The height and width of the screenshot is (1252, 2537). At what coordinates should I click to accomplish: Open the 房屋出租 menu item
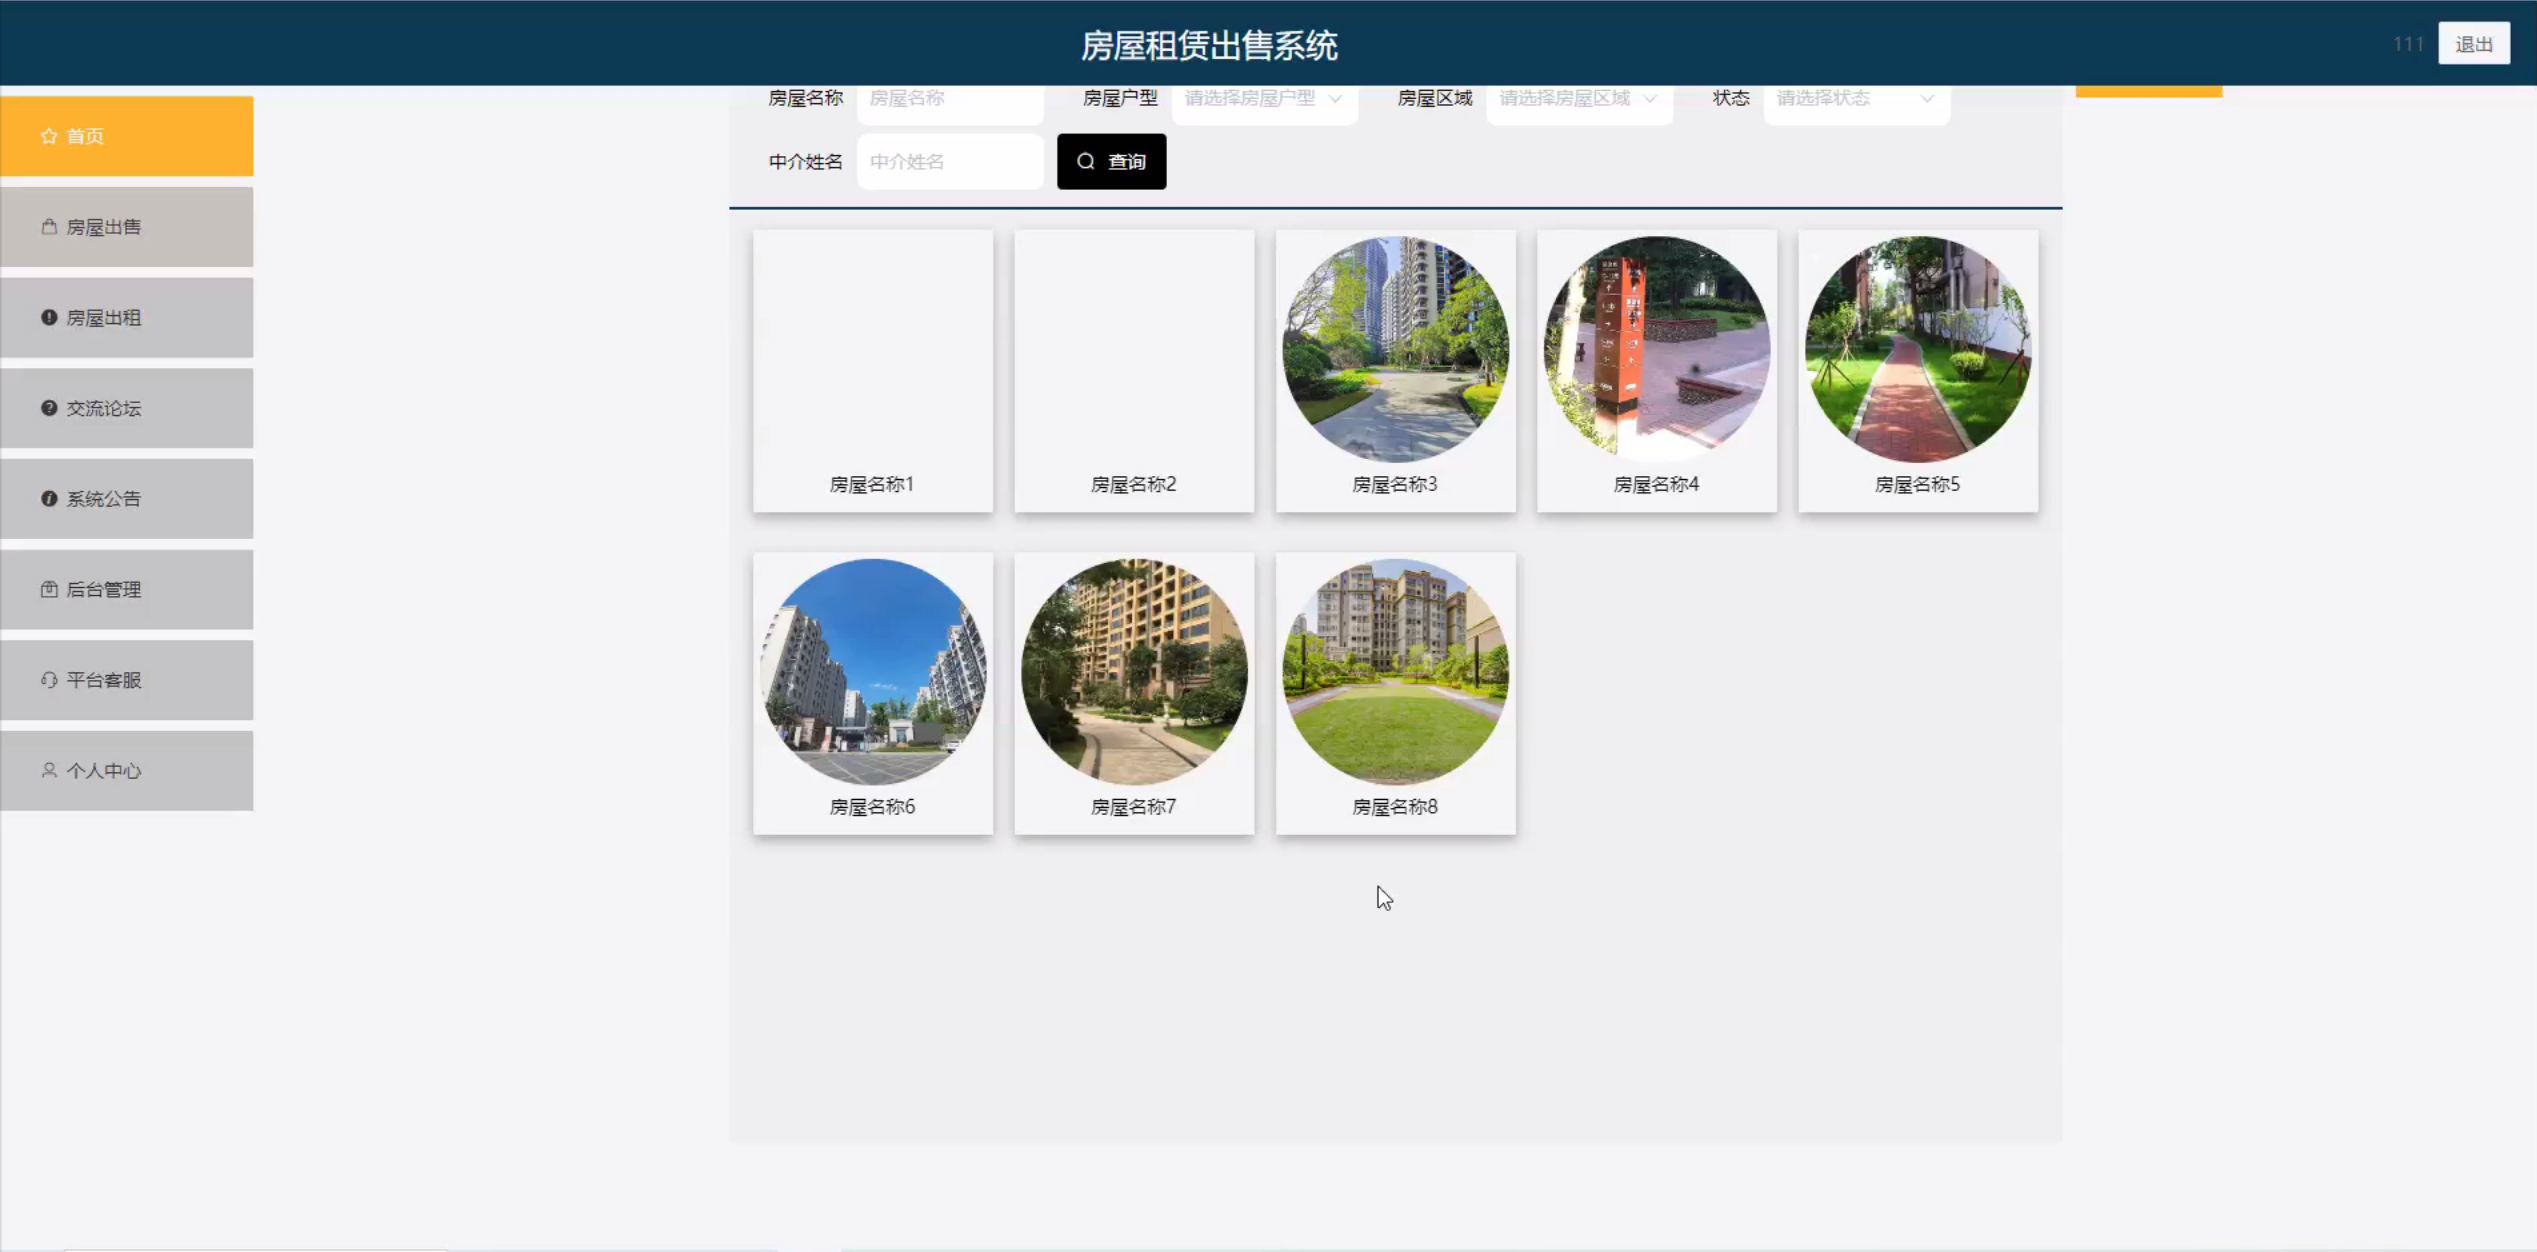pyautogui.click(x=127, y=318)
